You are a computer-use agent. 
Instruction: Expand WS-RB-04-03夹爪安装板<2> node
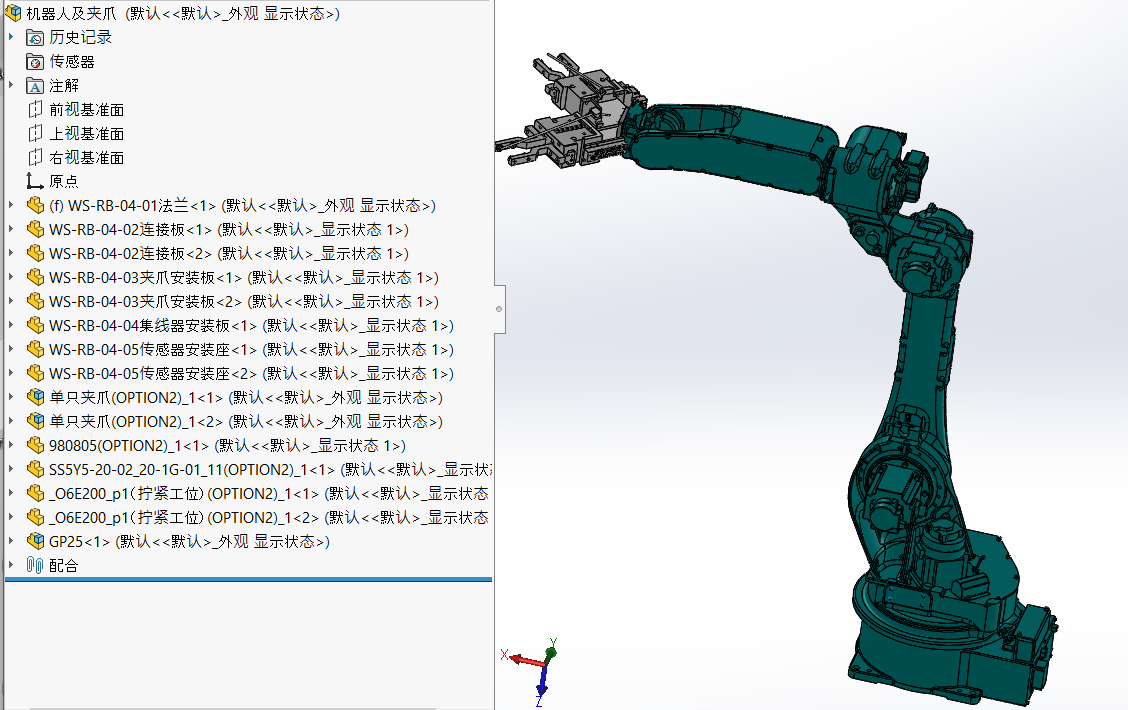pos(11,301)
